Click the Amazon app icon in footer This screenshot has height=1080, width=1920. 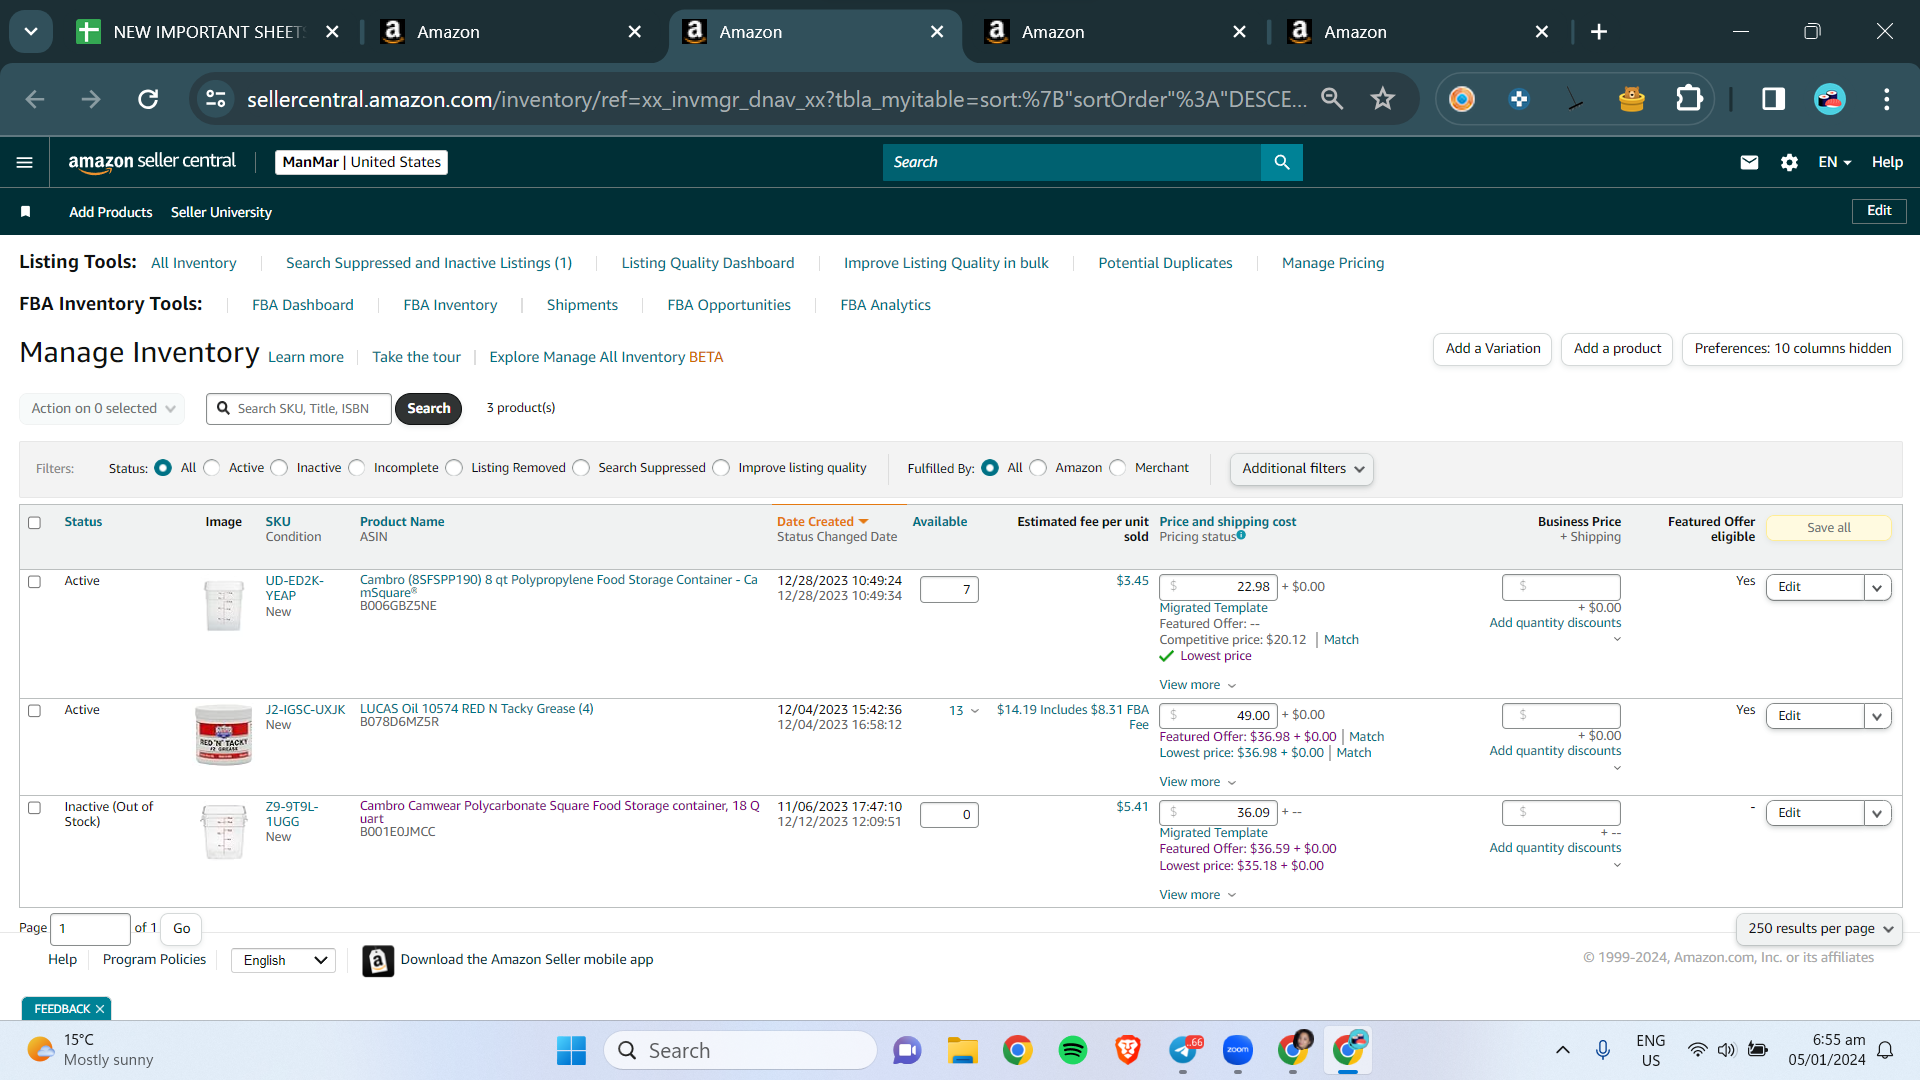point(378,960)
